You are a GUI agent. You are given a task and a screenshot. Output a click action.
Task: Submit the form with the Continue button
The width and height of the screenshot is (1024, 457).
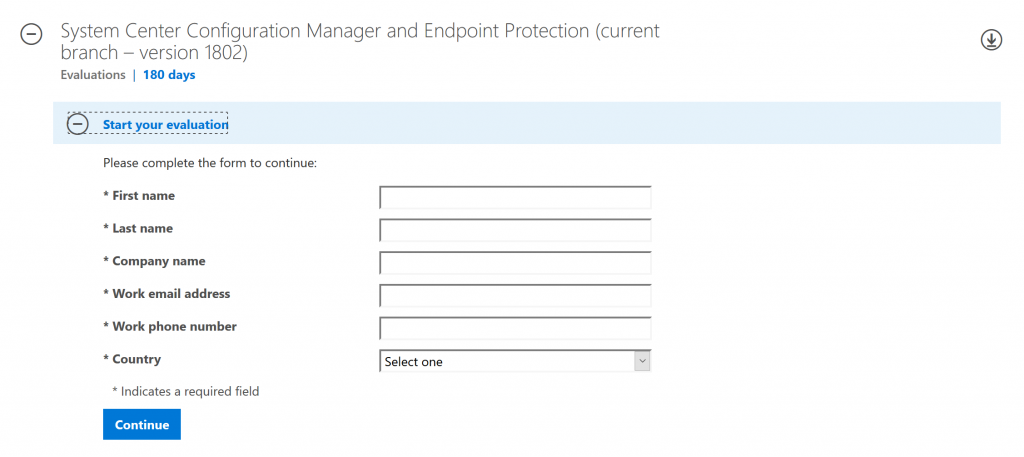click(142, 424)
